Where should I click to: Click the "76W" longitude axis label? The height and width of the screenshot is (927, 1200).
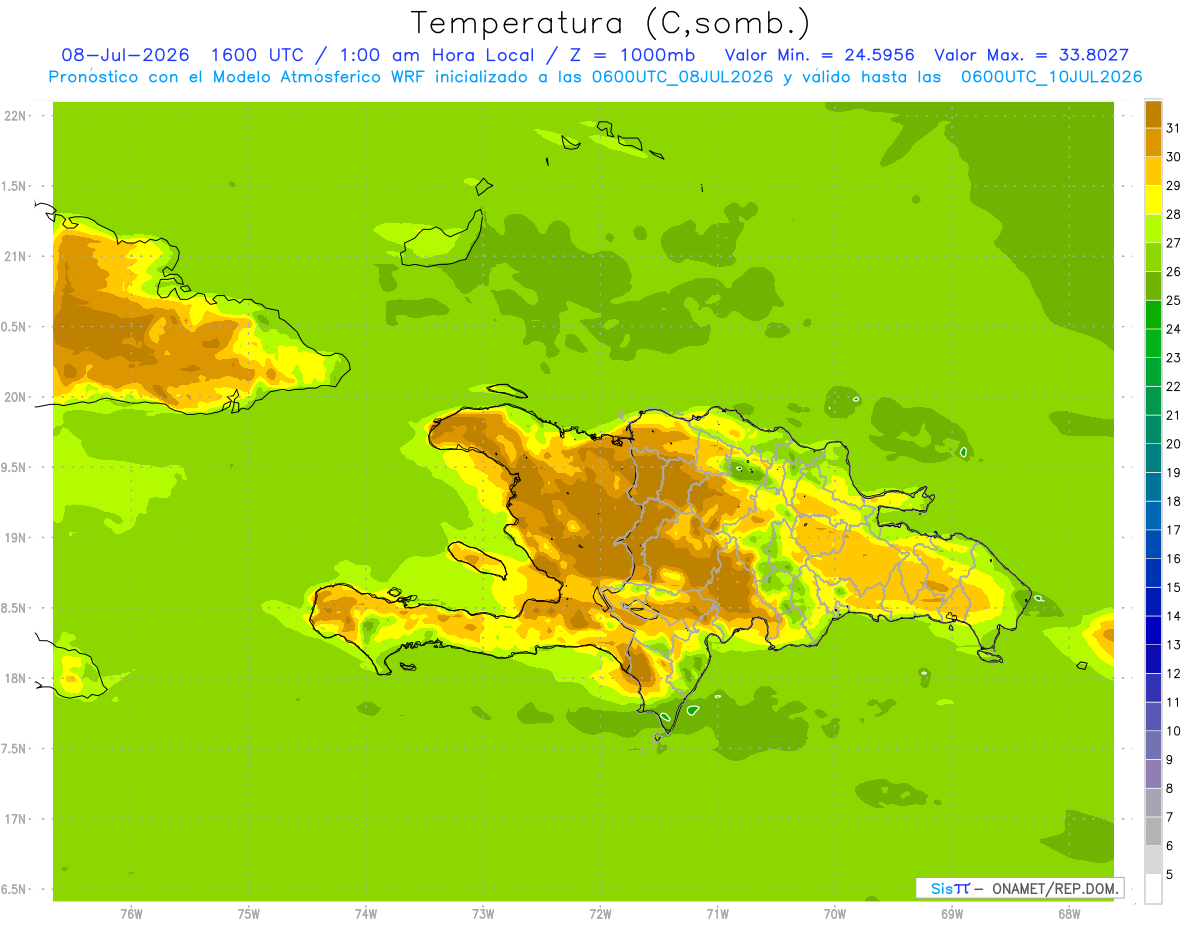tap(131, 914)
